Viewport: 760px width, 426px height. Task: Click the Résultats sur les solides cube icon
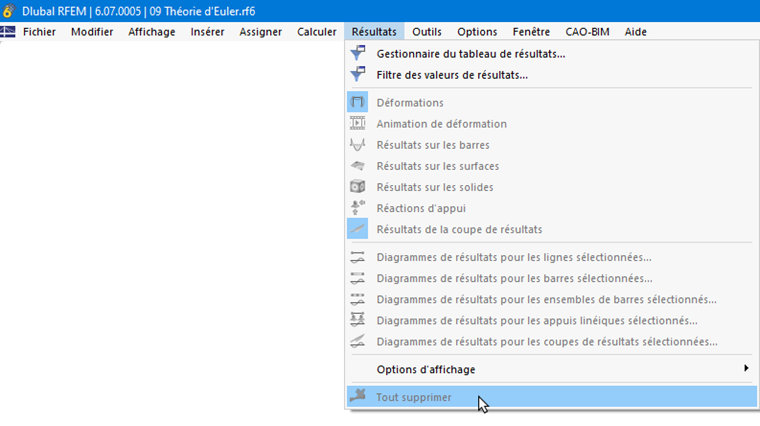[x=358, y=187]
